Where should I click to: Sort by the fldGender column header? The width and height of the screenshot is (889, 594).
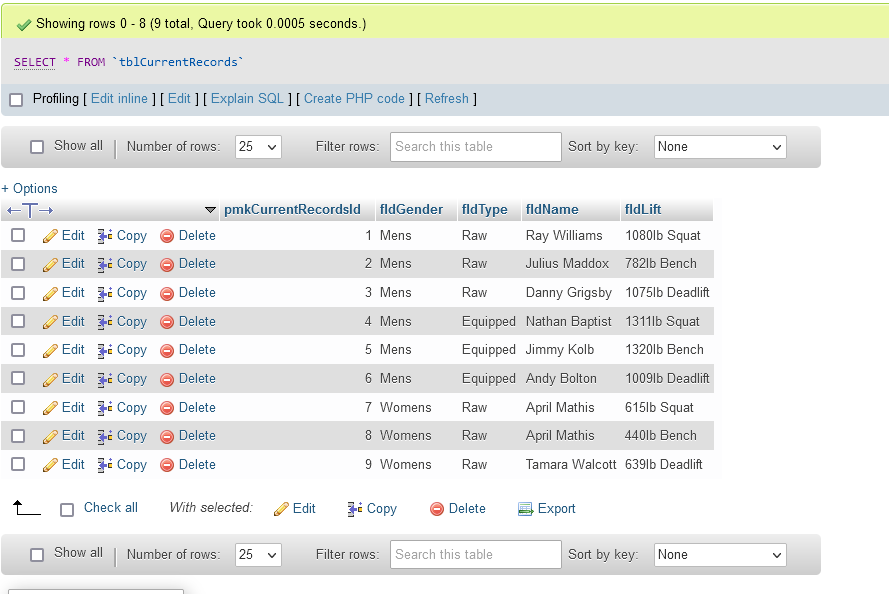click(411, 210)
